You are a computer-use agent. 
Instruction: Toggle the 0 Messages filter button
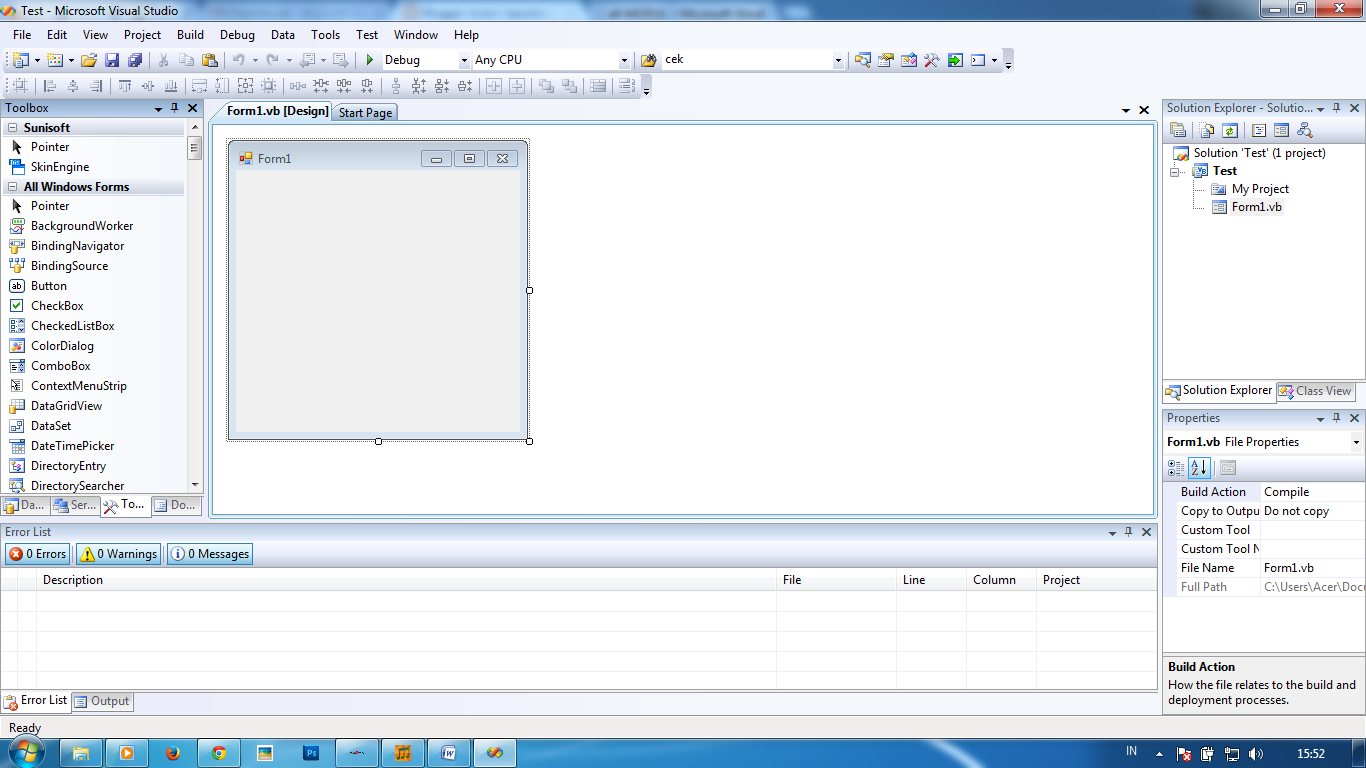[x=210, y=554]
